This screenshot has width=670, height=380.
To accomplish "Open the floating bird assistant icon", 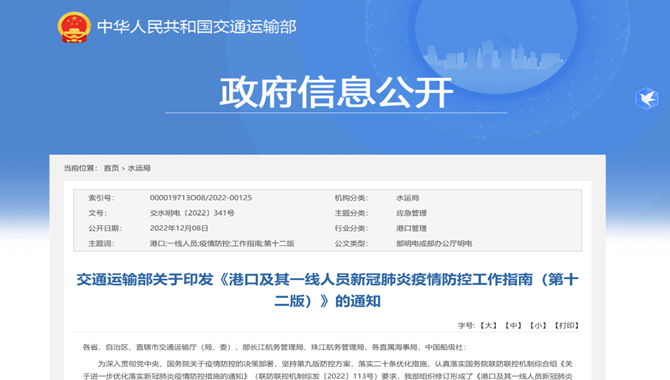I will click(x=646, y=99).
